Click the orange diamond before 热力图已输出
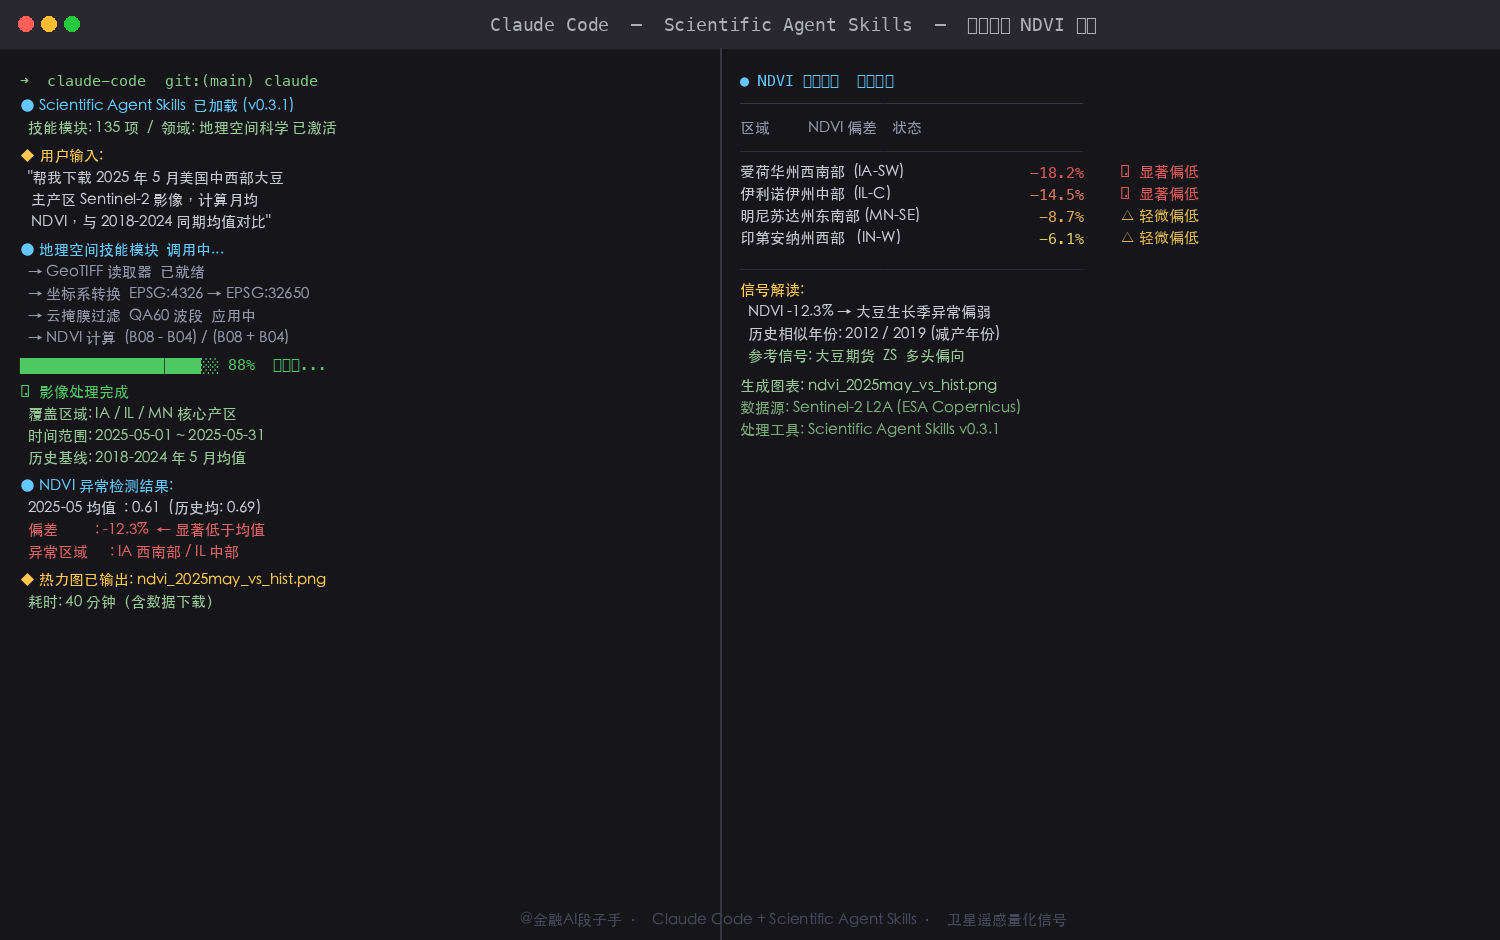Image resolution: width=1500 pixels, height=940 pixels. click(x=27, y=579)
